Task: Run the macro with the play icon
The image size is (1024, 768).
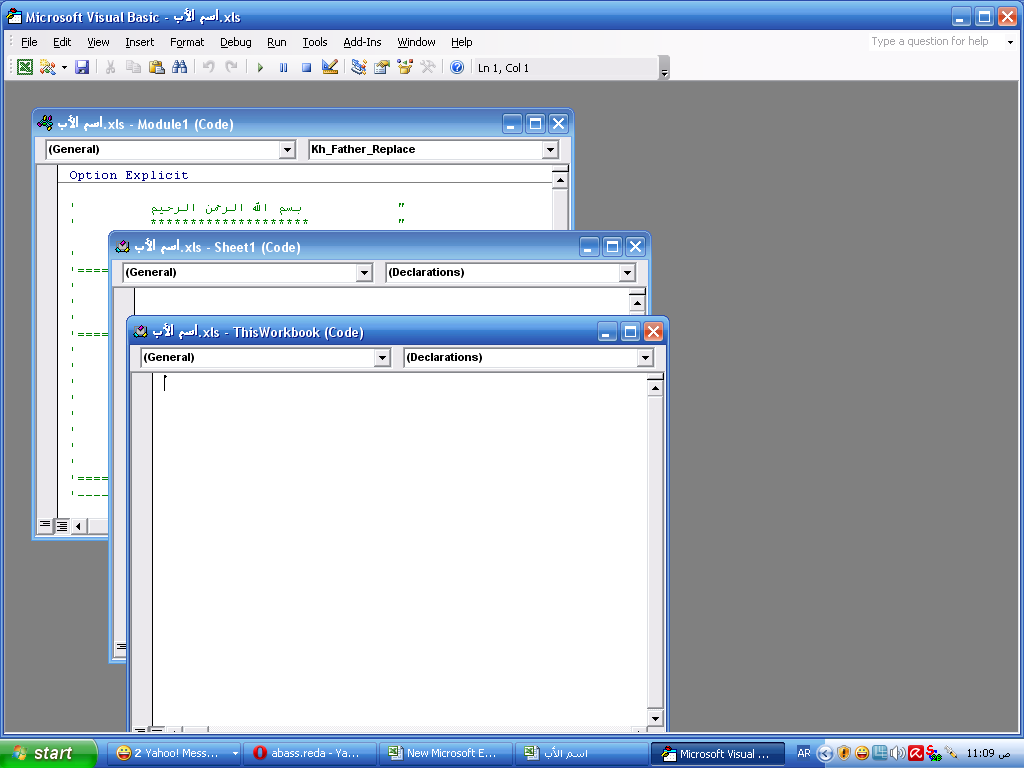Action: [x=260, y=67]
